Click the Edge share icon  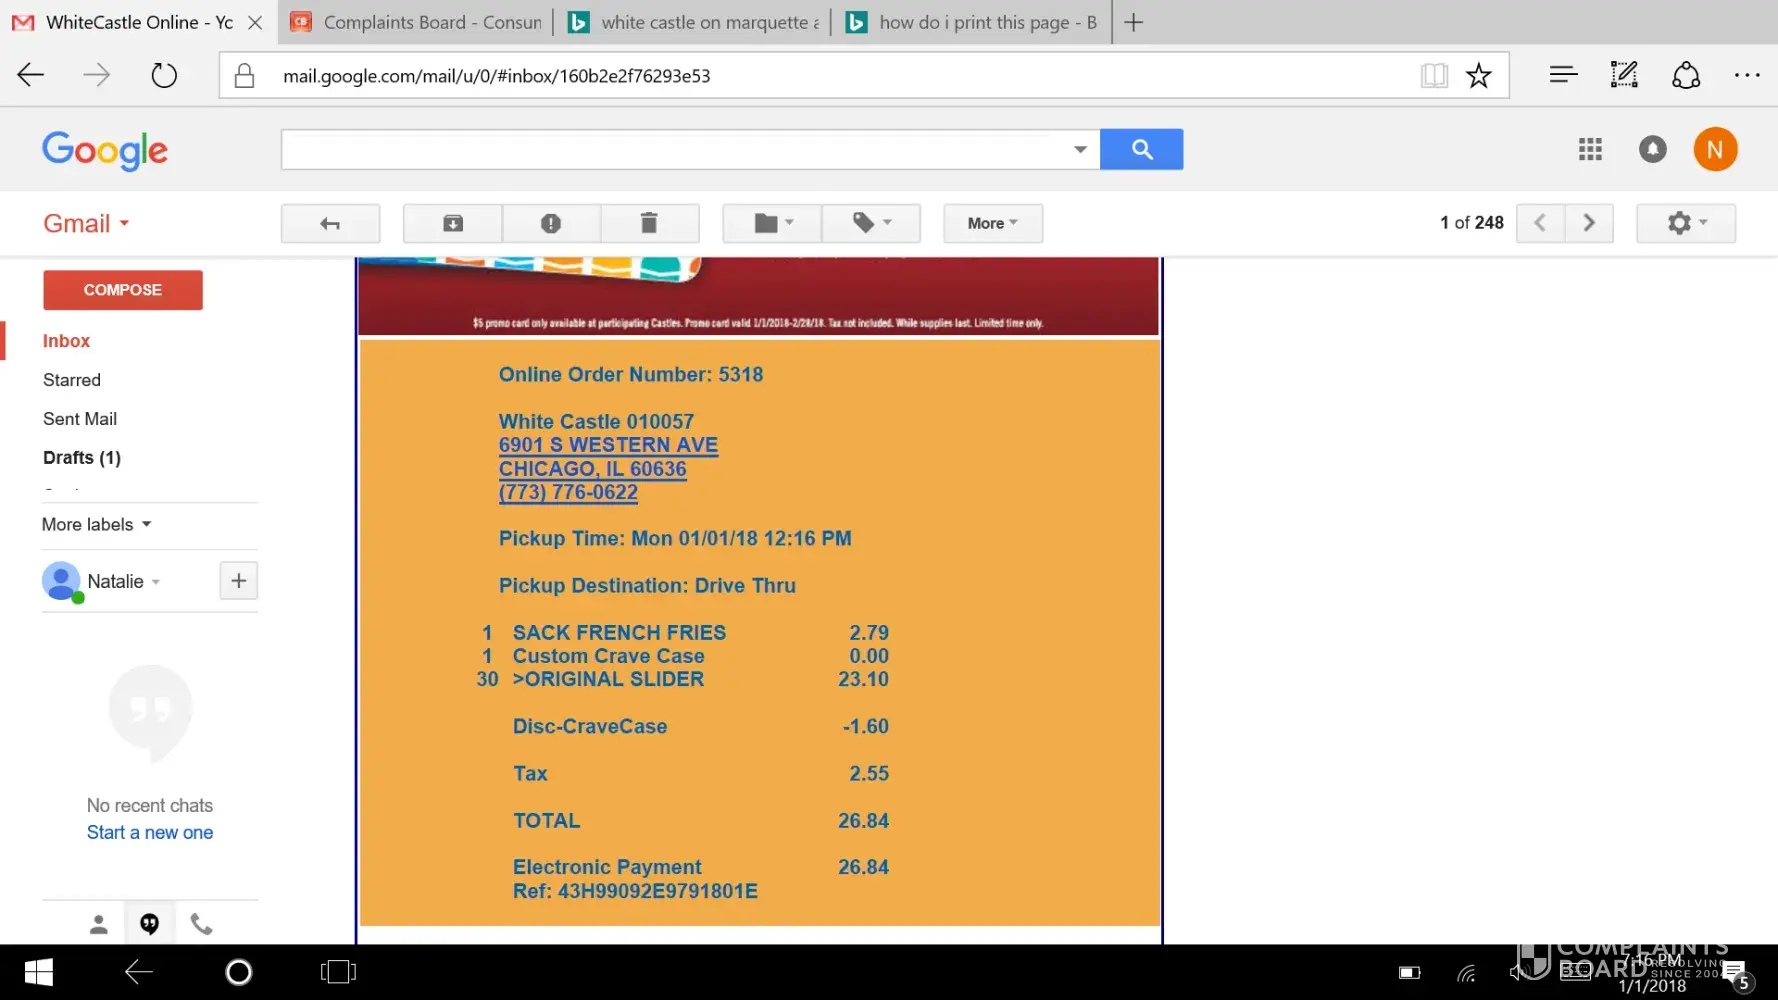(1686, 75)
